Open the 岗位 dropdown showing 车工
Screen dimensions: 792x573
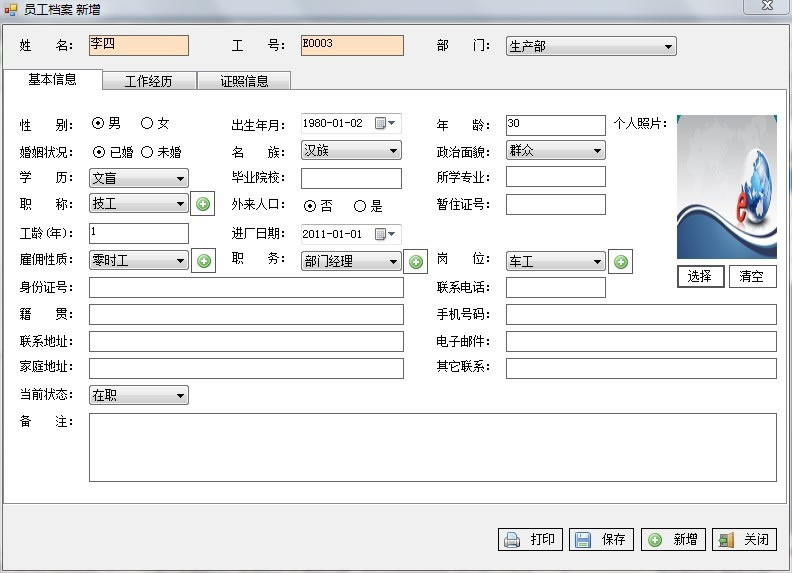(x=556, y=261)
